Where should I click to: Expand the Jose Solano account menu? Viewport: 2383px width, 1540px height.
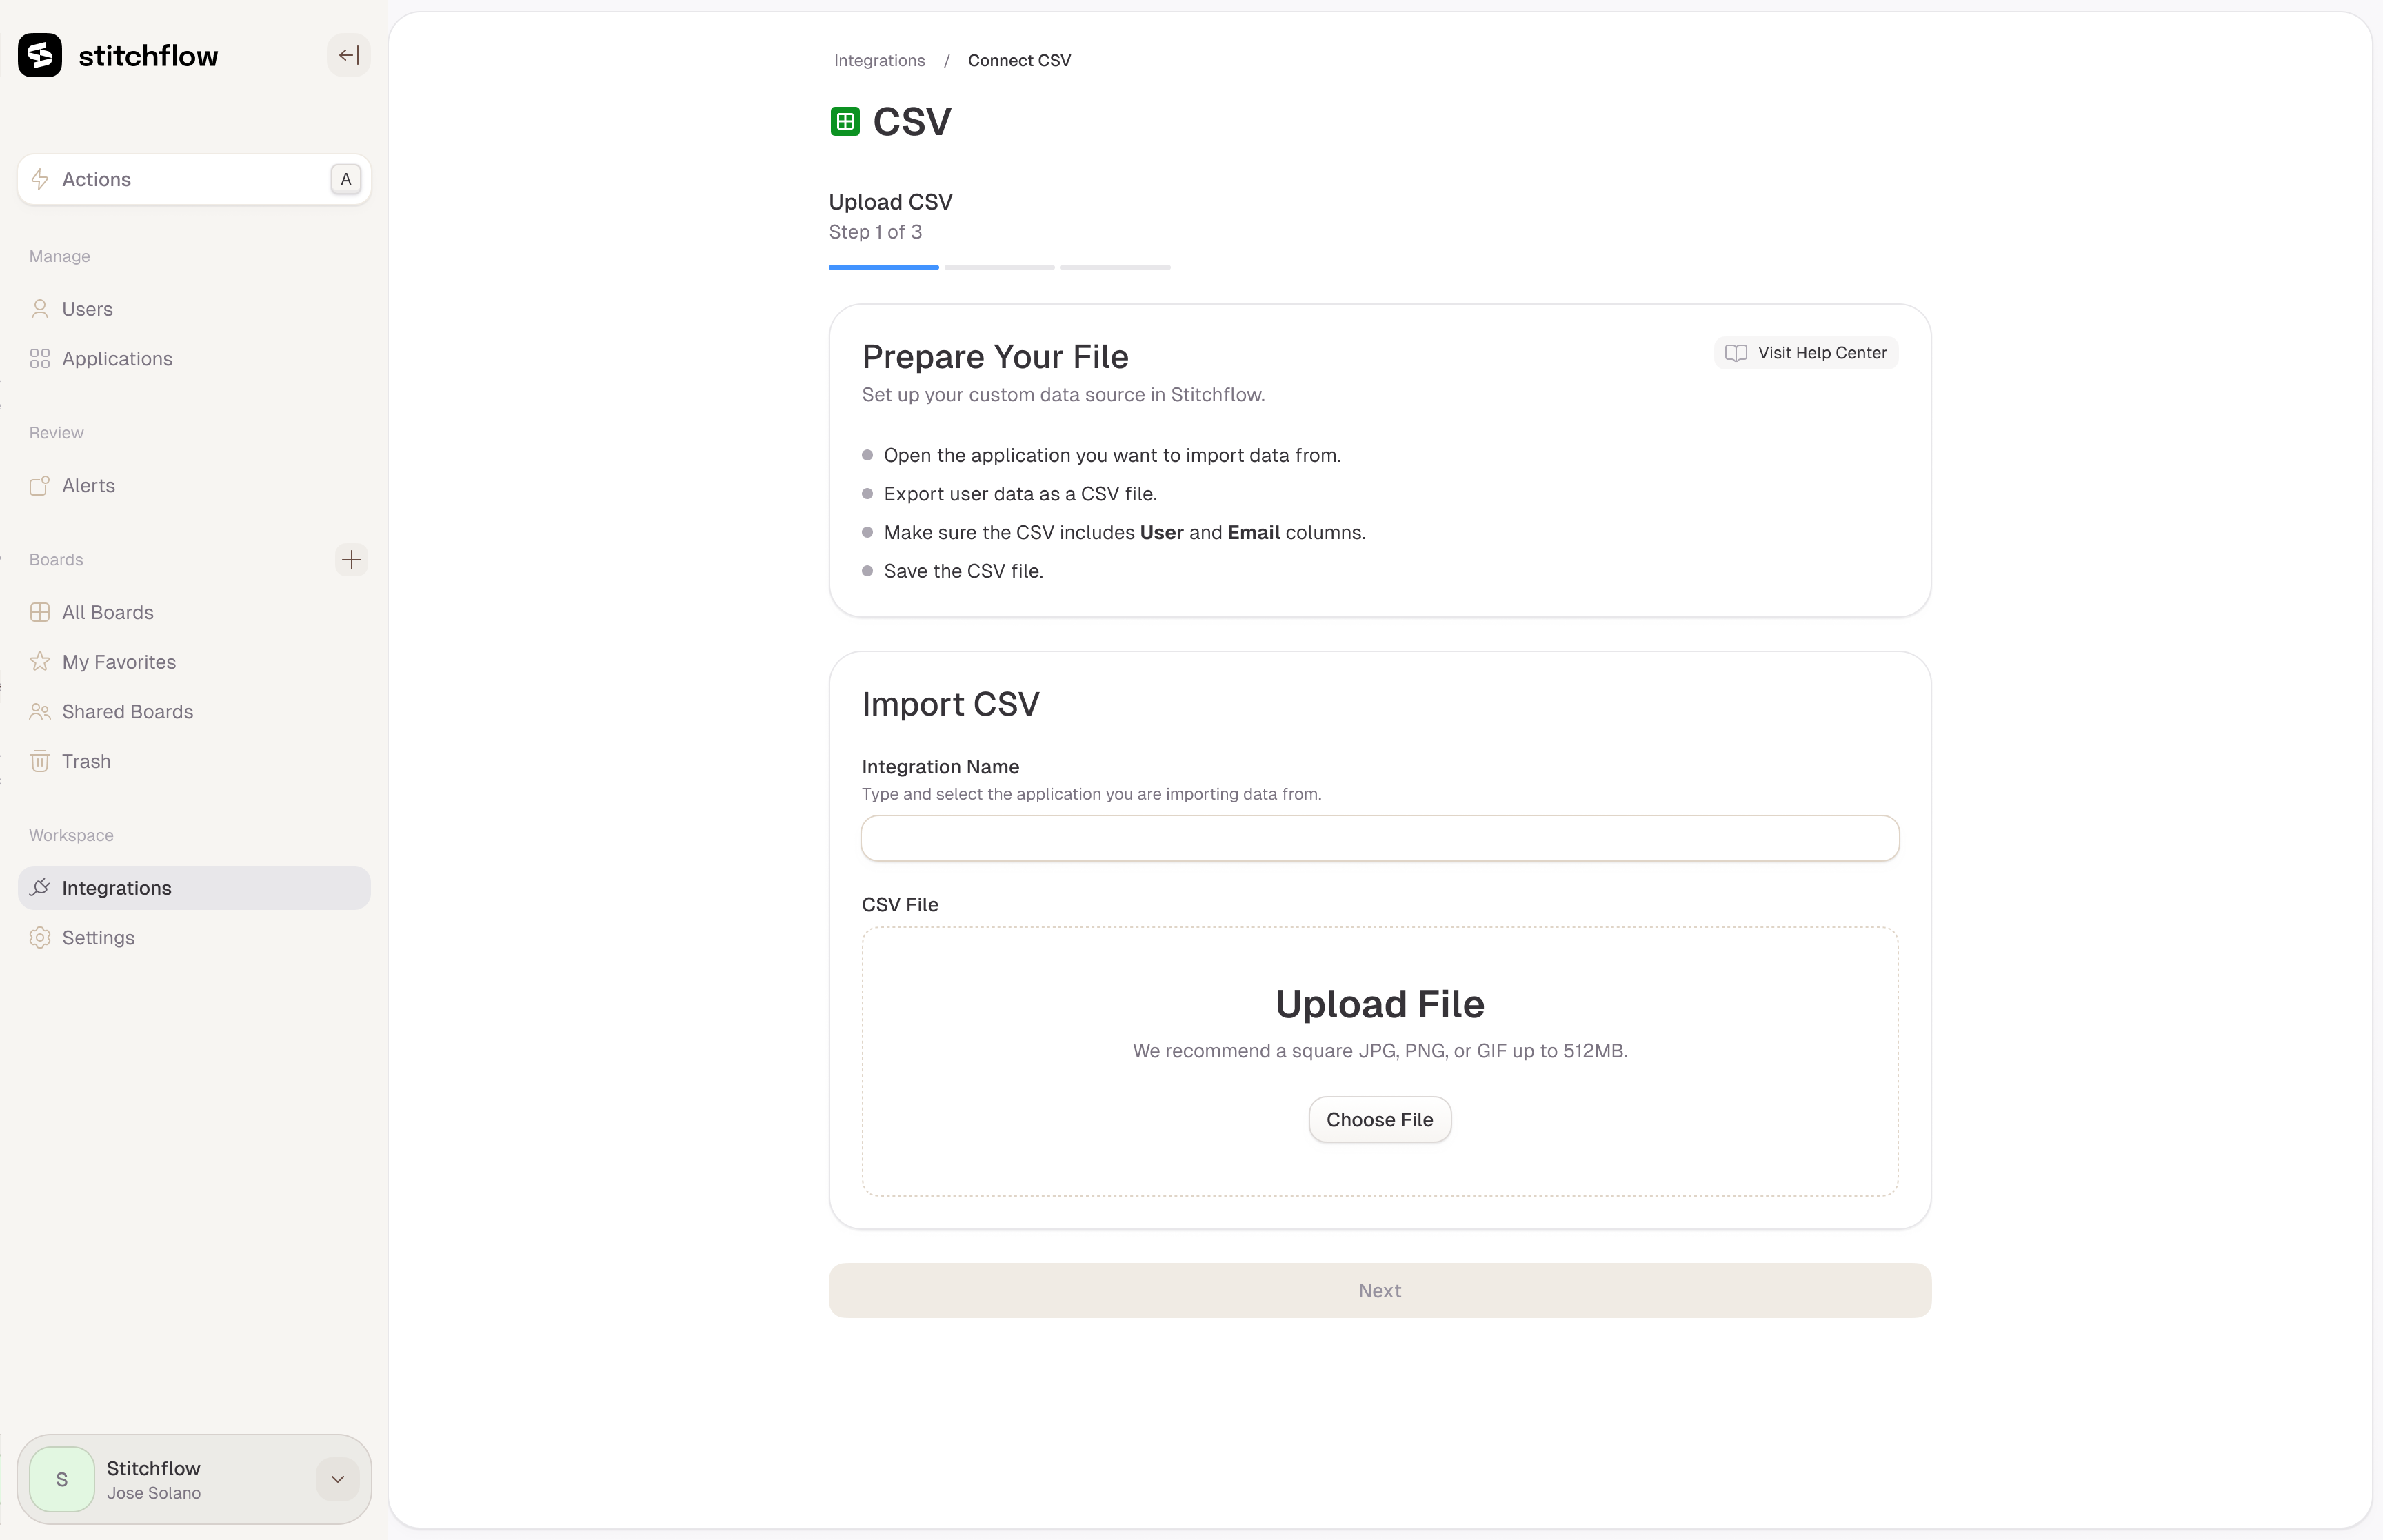point(337,1479)
